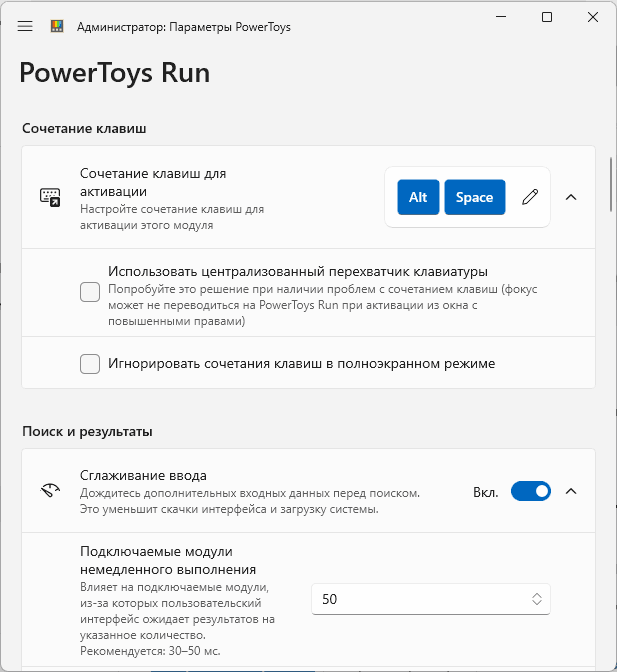This screenshot has width=617, height=672.
Task: Click the speedometer icon next to Сглаживание ввода
Action: [50, 490]
